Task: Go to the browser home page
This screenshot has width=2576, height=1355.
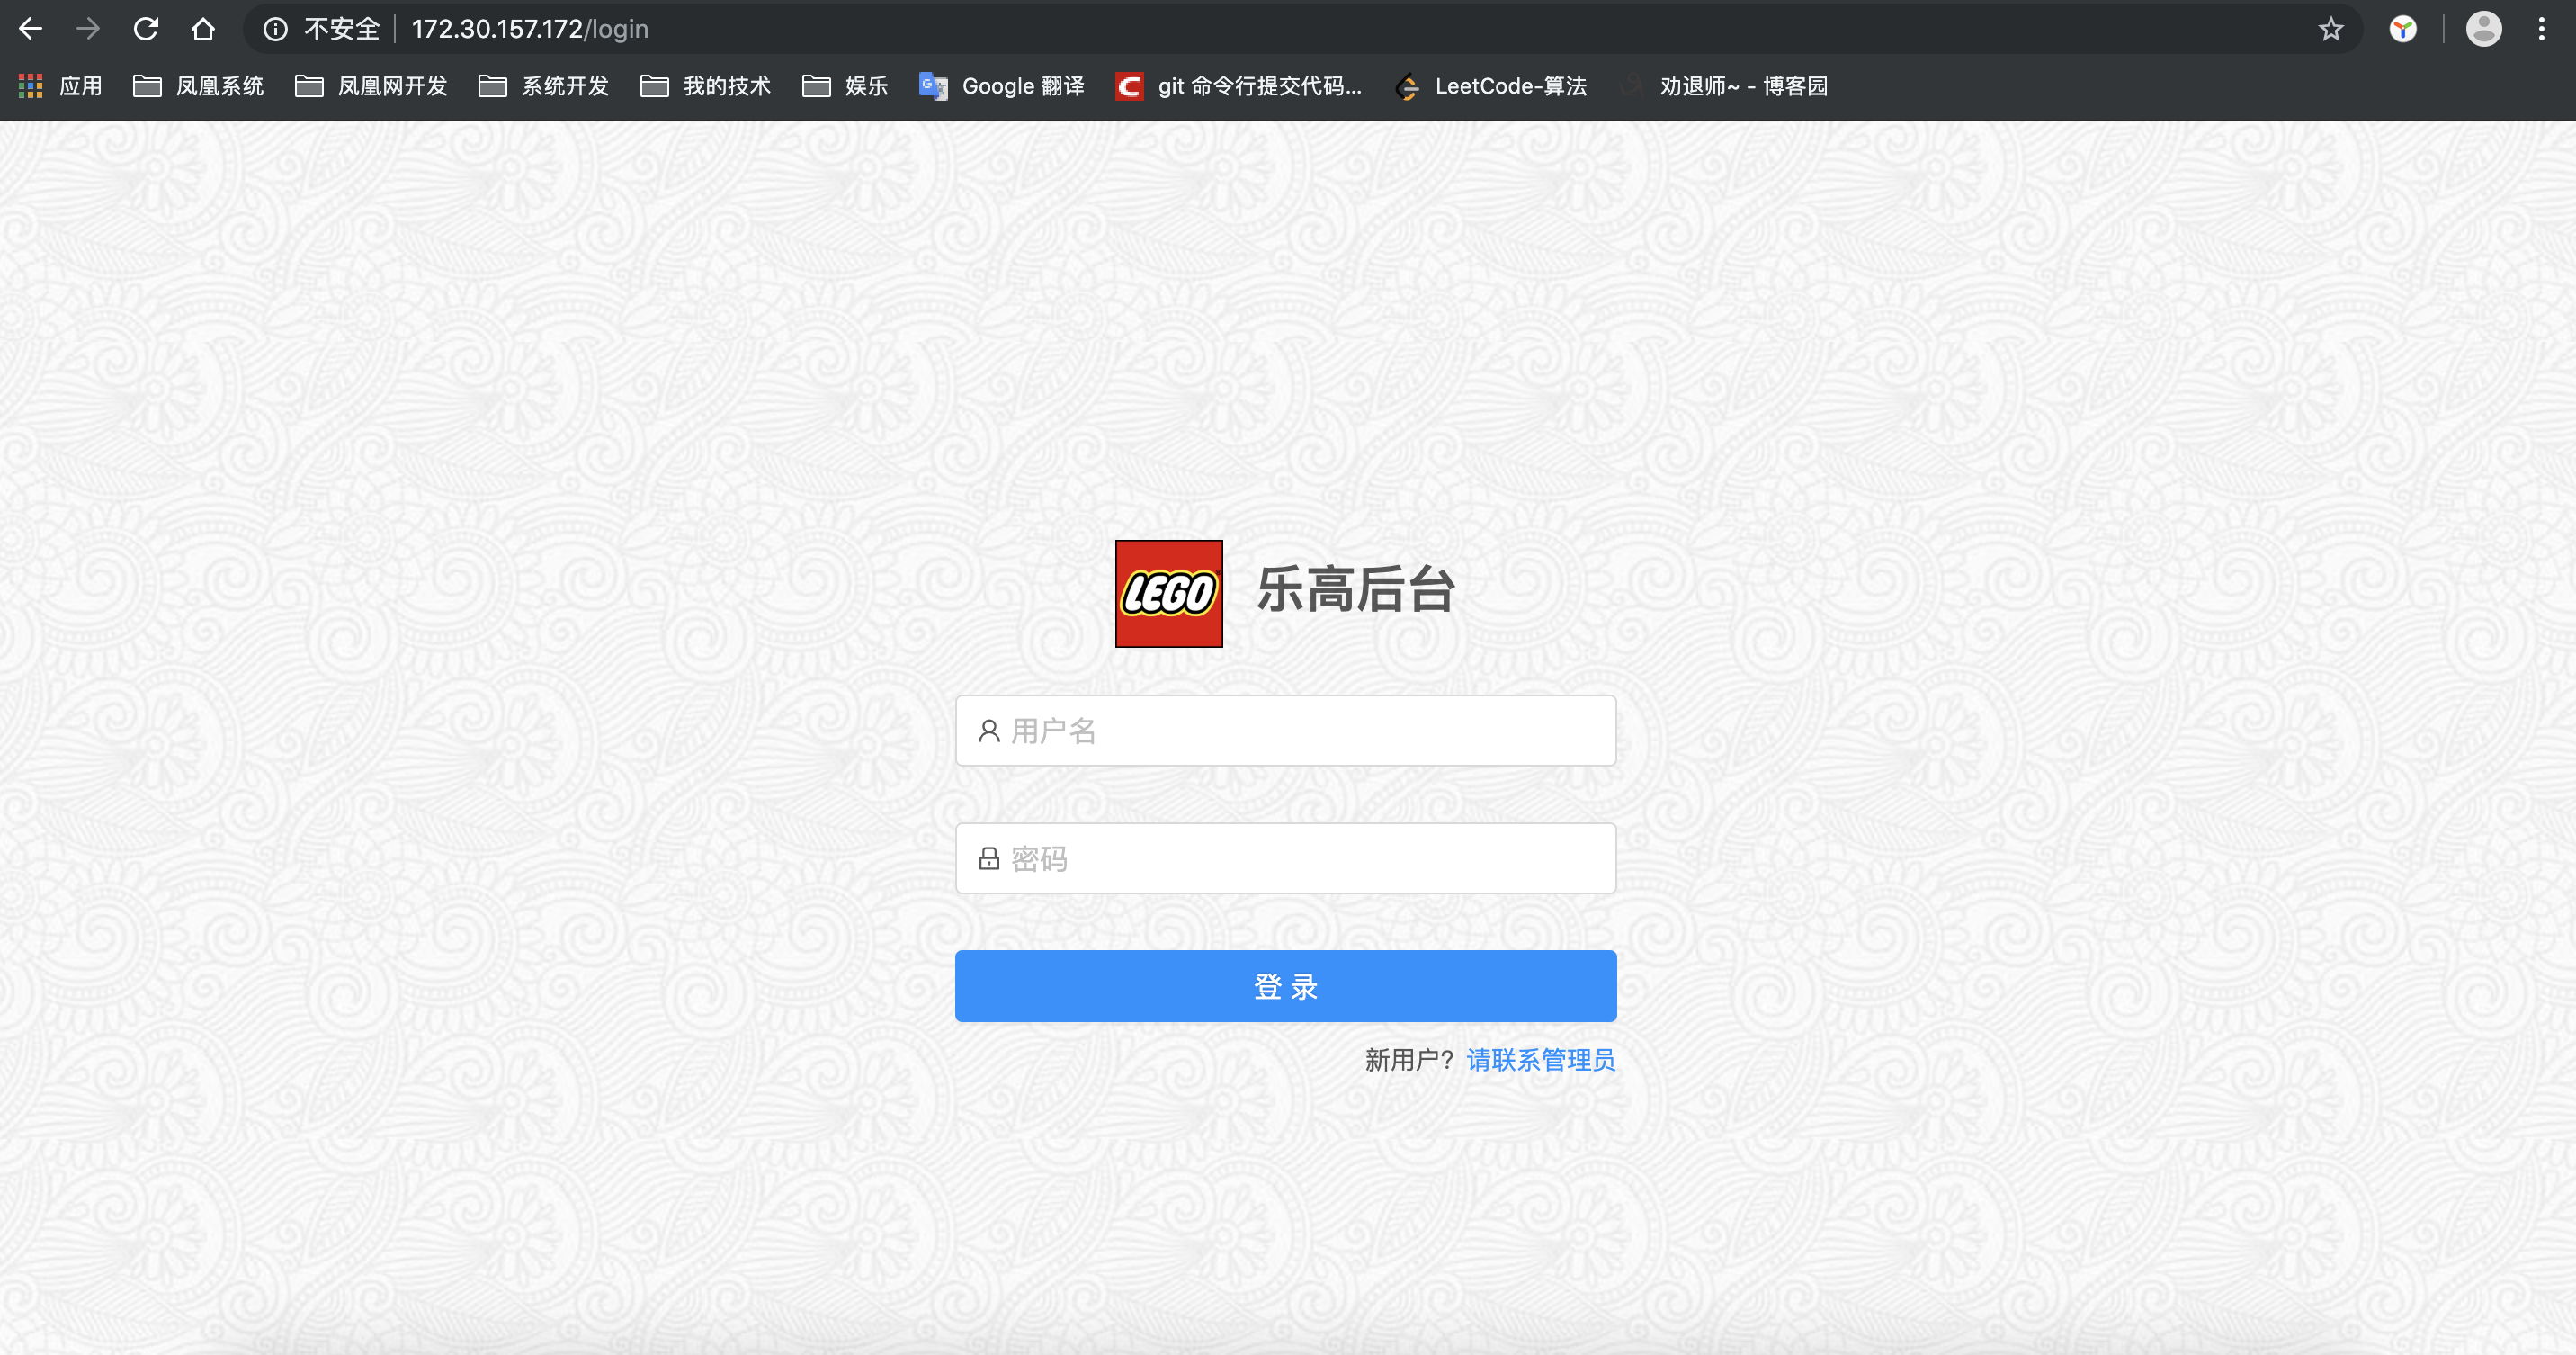Action: click(203, 29)
